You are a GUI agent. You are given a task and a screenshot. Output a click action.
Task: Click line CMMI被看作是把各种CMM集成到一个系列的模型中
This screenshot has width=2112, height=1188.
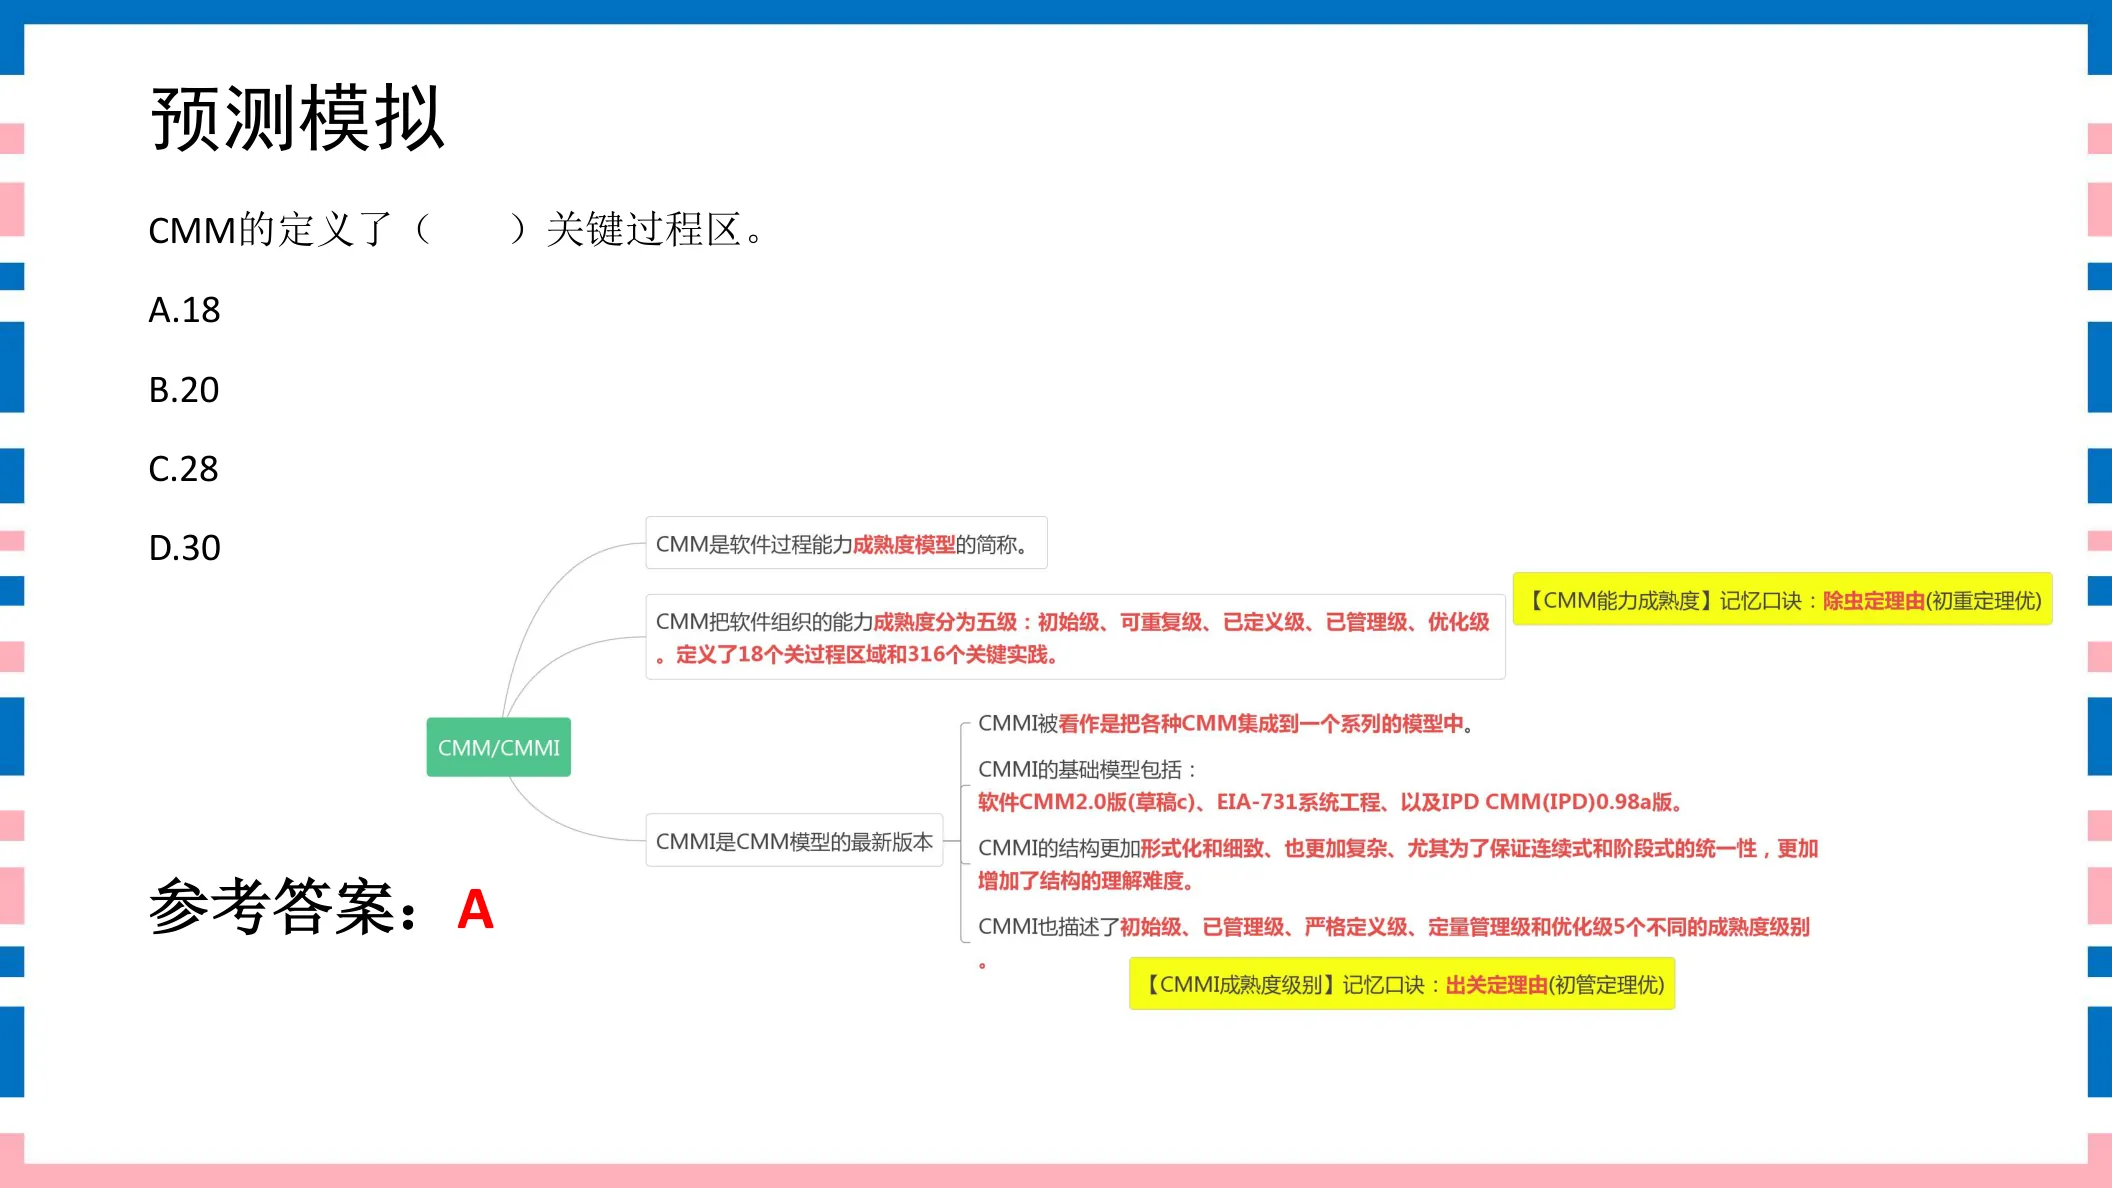[1225, 723]
